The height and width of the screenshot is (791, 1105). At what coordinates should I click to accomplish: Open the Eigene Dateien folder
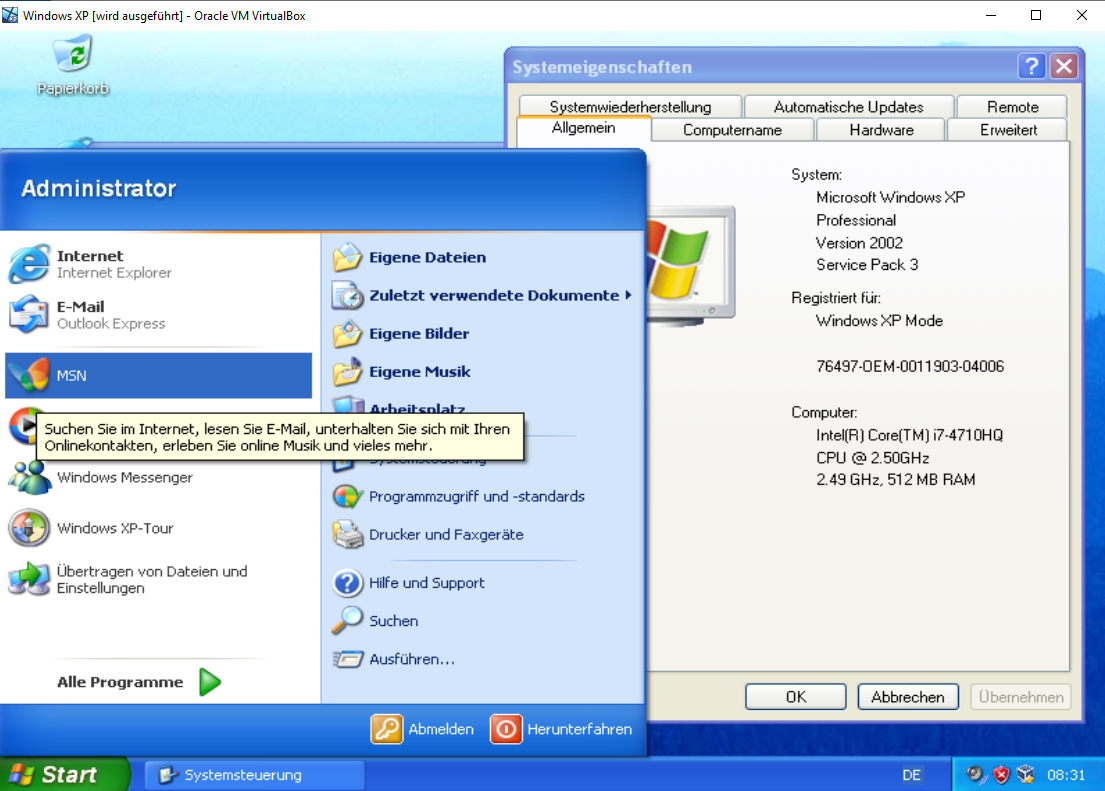pyautogui.click(x=483, y=257)
